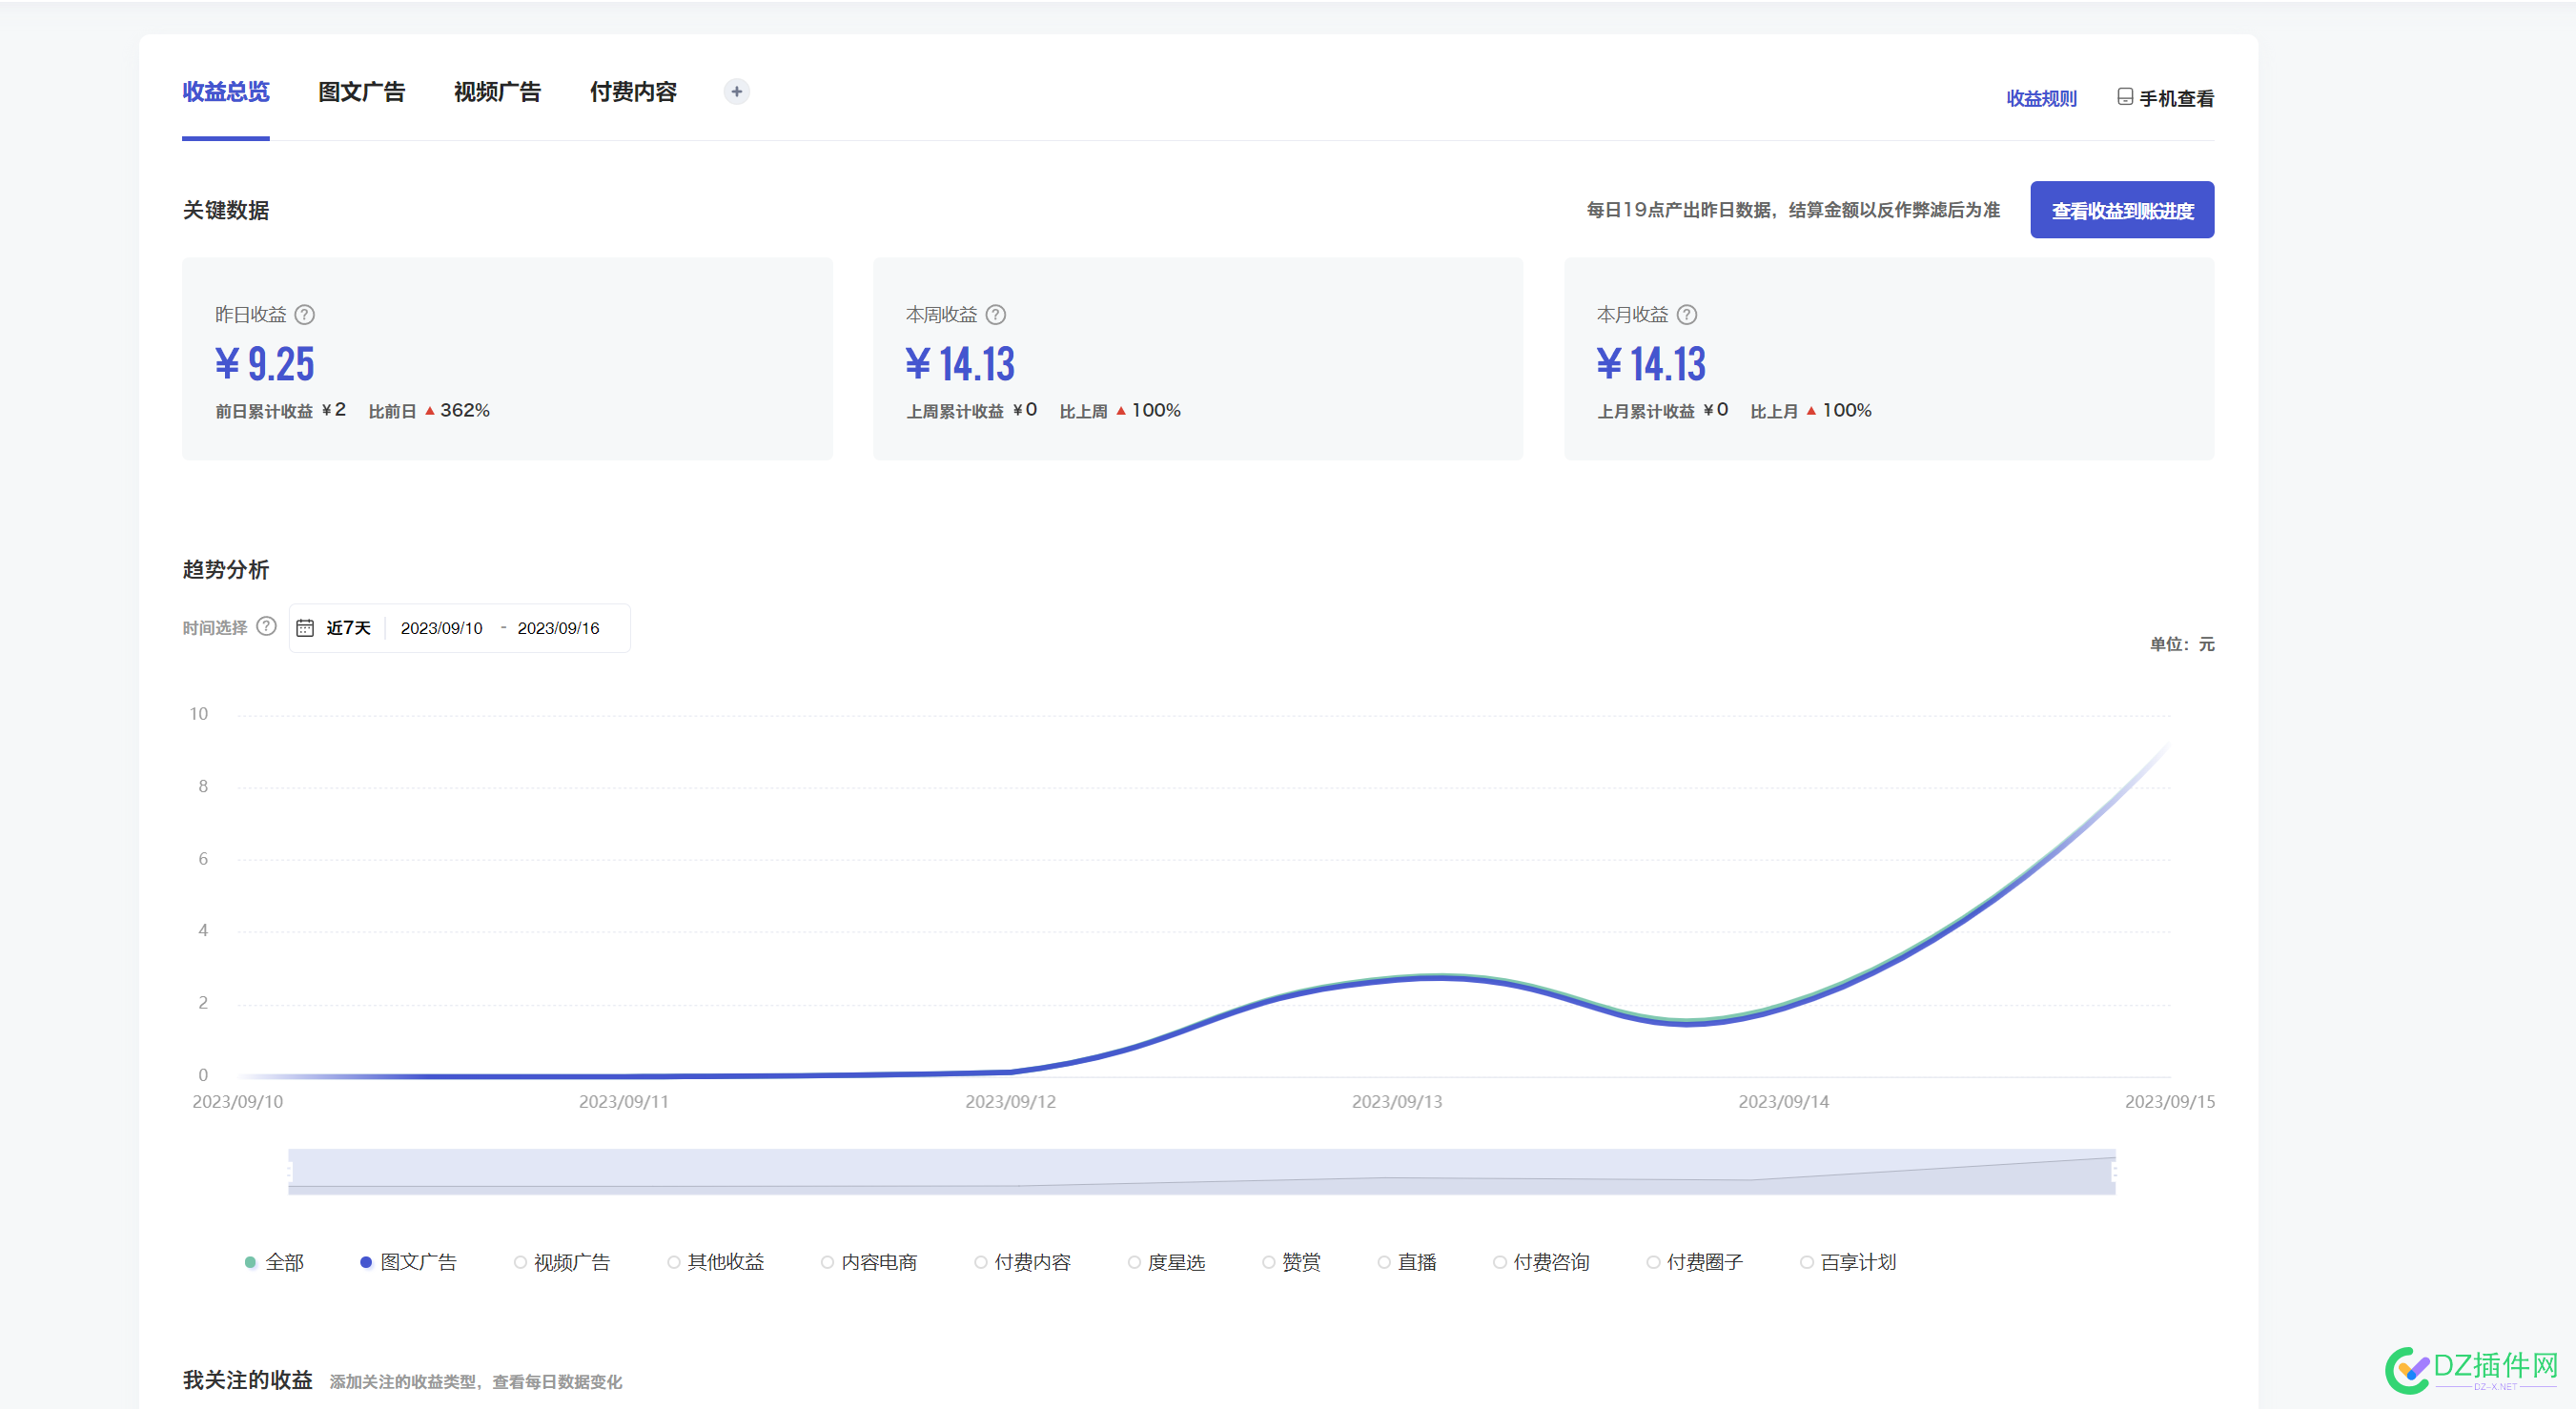Click the 本月收益 ¥14.13 value
Viewport: 2576px width, 1409px height.
pos(1652,364)
